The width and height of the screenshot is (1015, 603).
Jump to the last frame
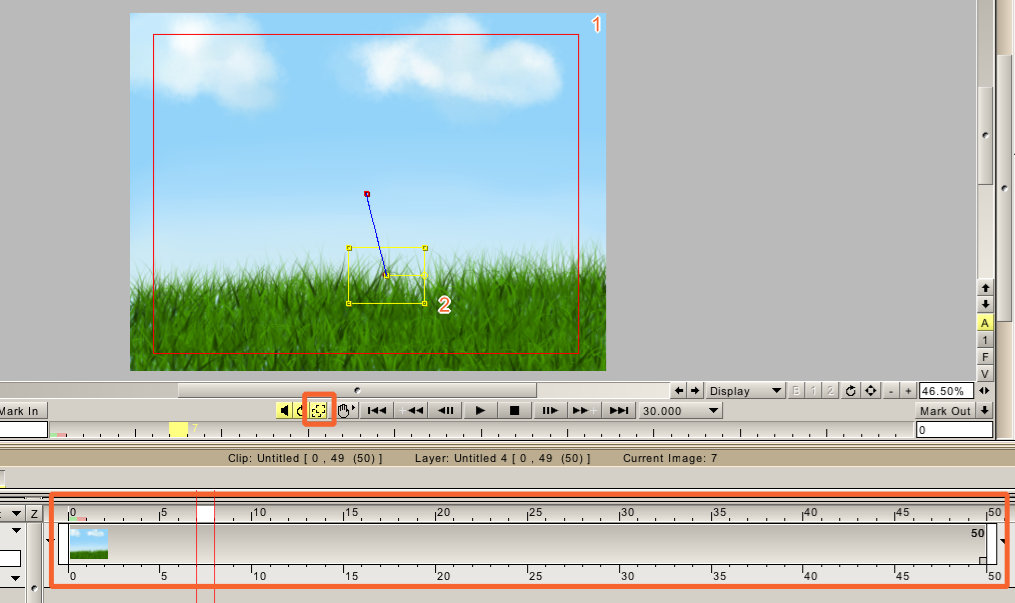click(619, 411)
